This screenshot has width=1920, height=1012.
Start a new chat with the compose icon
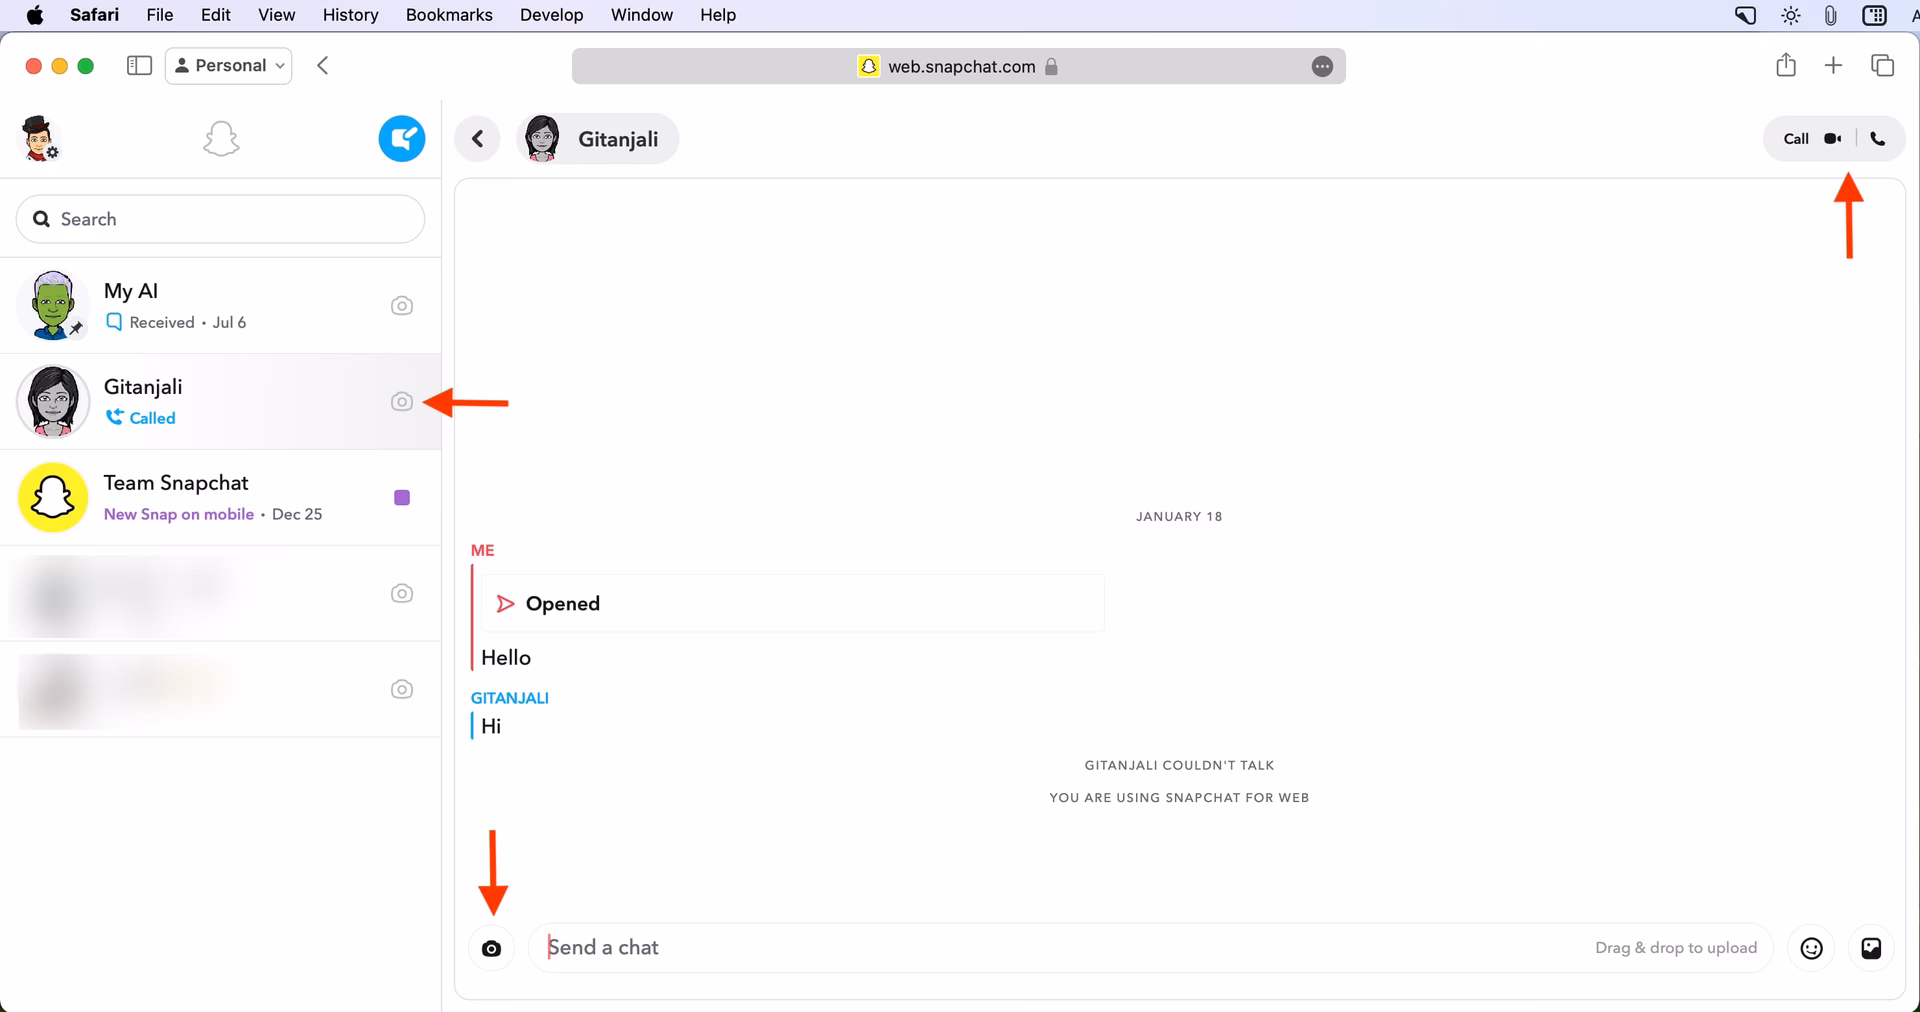(401, 138)
